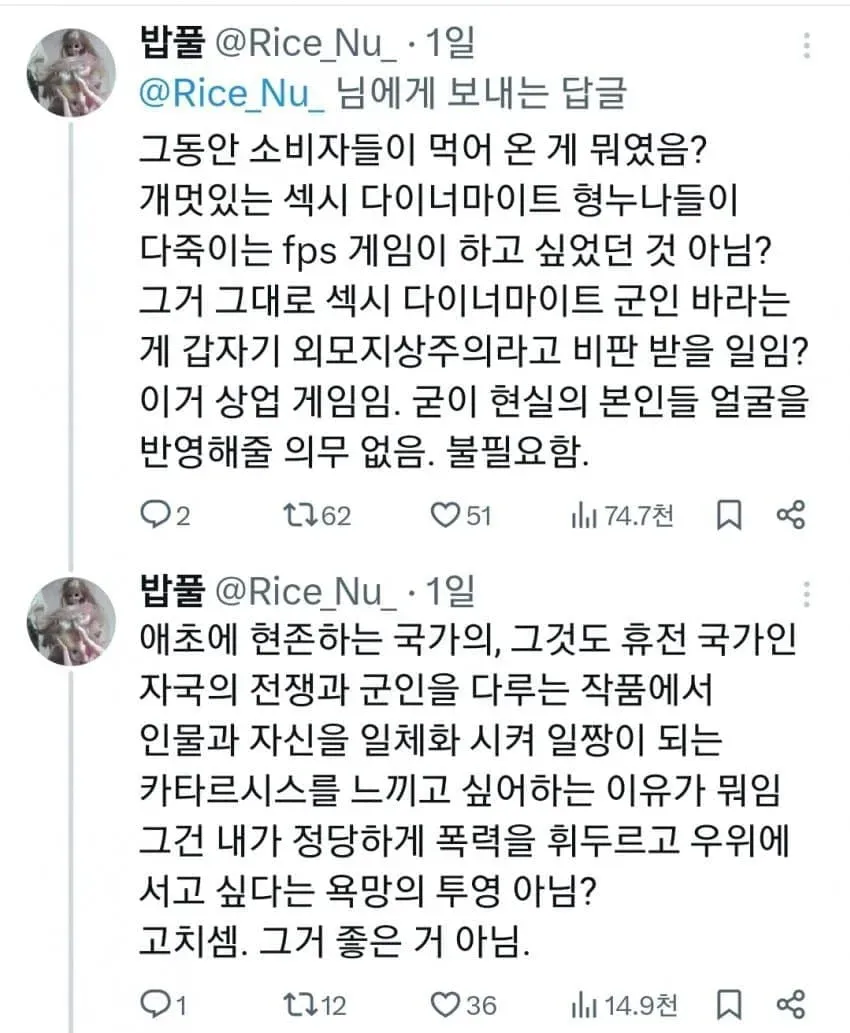Screen dimensions: 850x1033
Task: Open the reply thread of second tweet
Action: tap(163, 1005)
